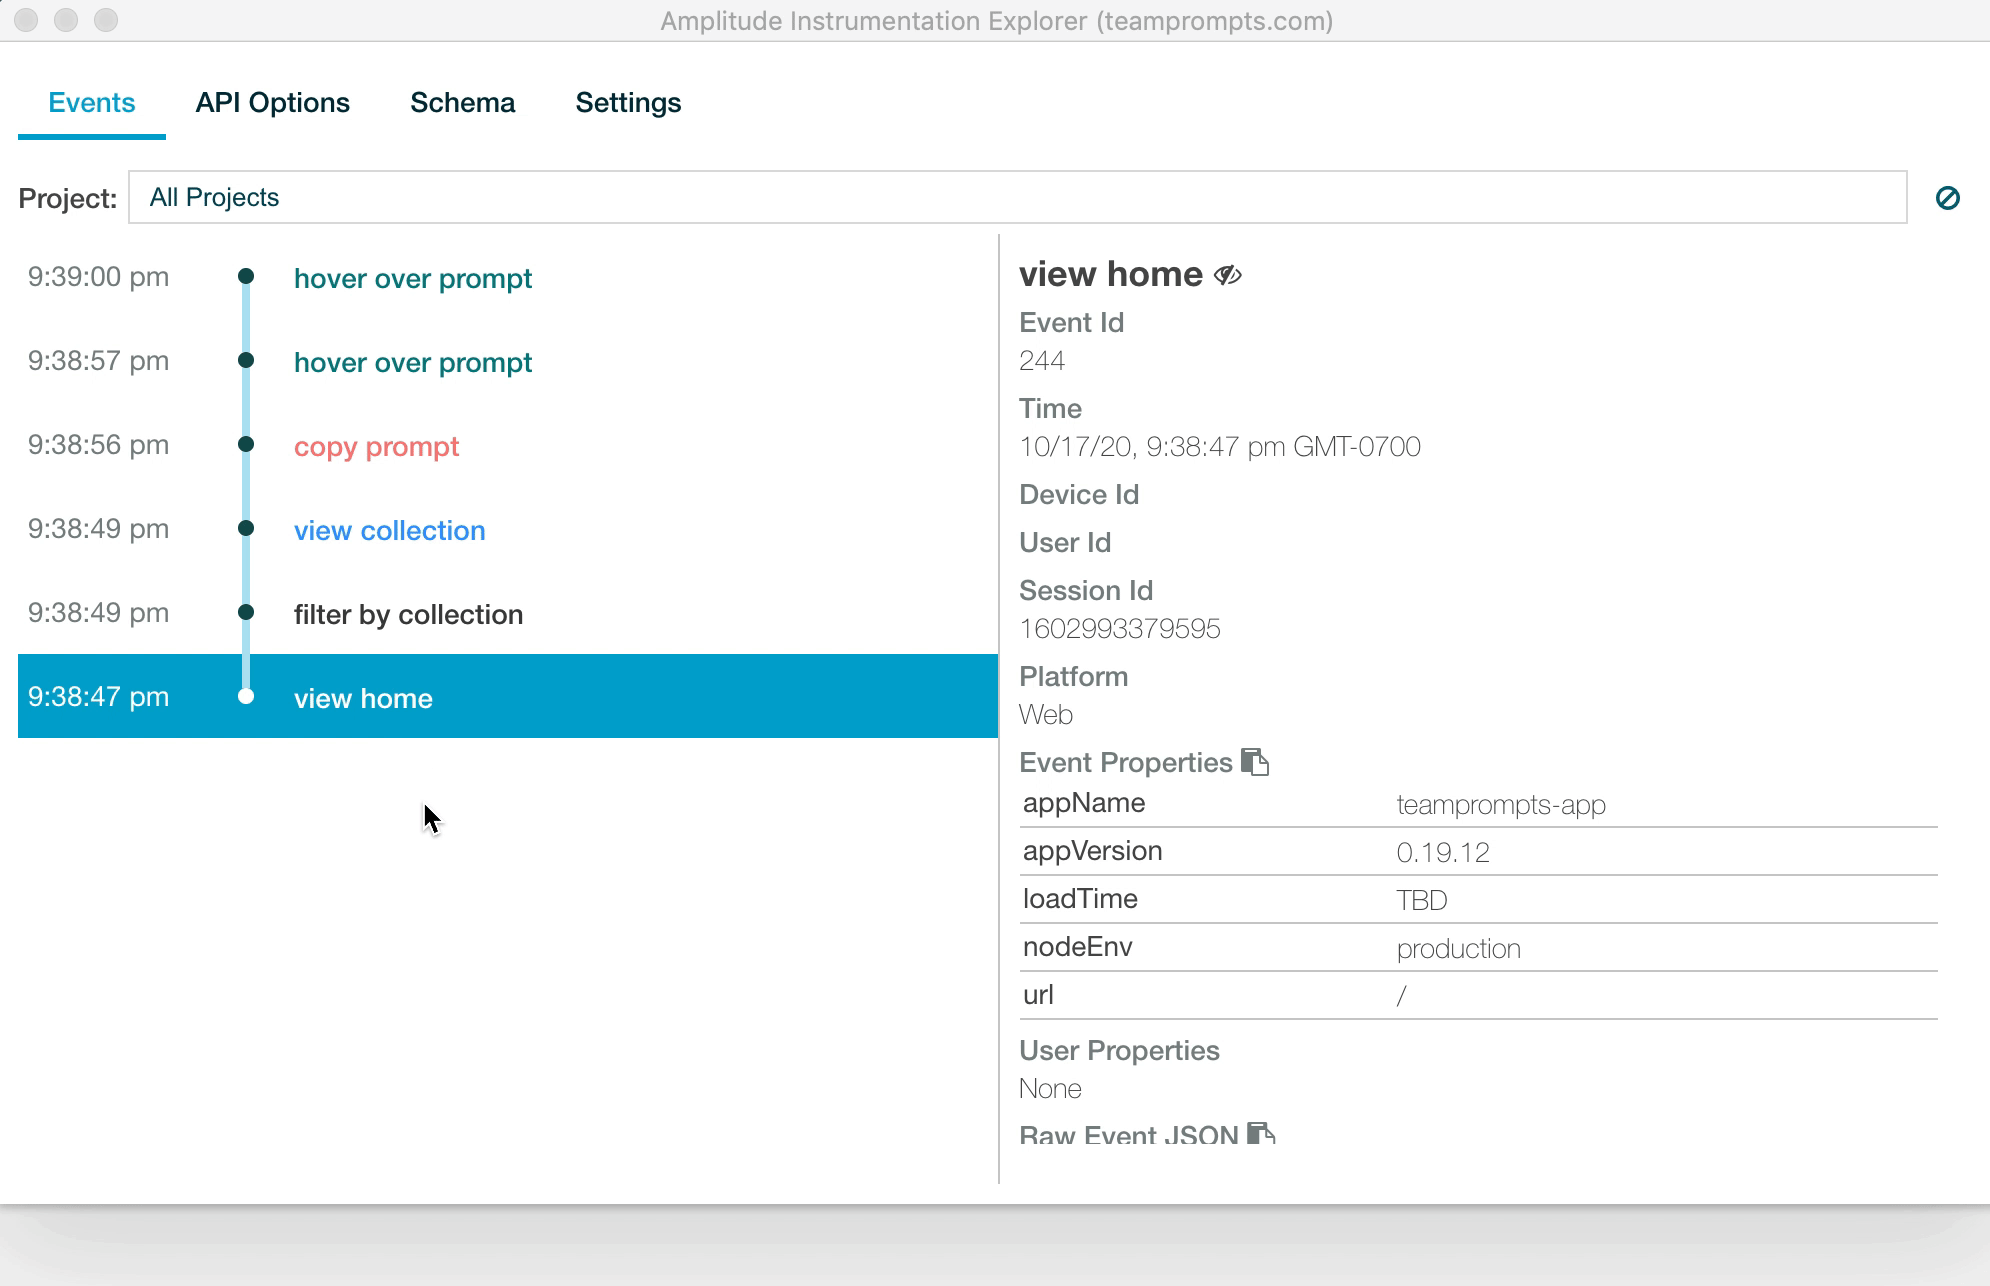This screenshot has height=1286, width=1990.
Task: Click the appVersion property row
Action: (x=1477, y=852)
